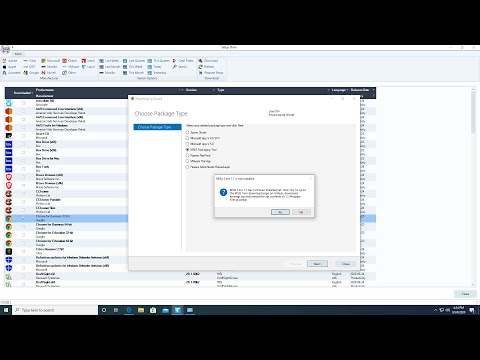Screen dimensions: 480x360
Task: Show items from Last Week
Action: 109,61
